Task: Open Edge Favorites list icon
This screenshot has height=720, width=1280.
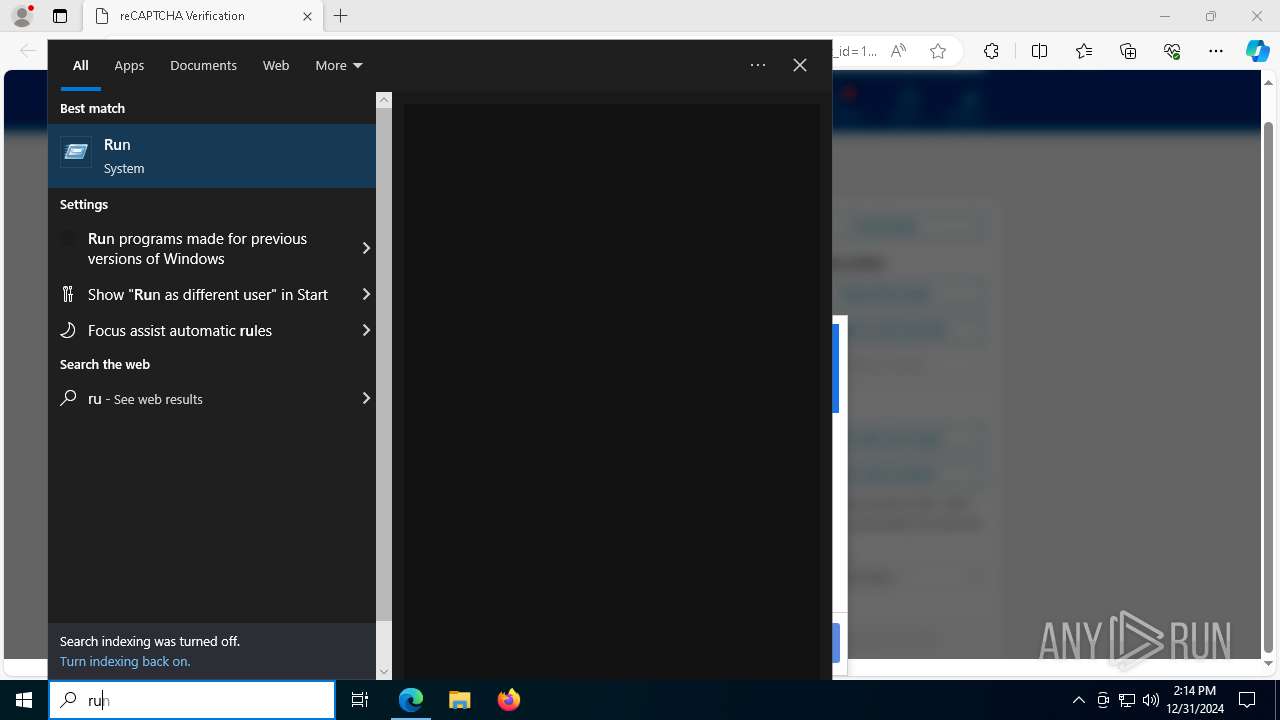Action: 1084,51
